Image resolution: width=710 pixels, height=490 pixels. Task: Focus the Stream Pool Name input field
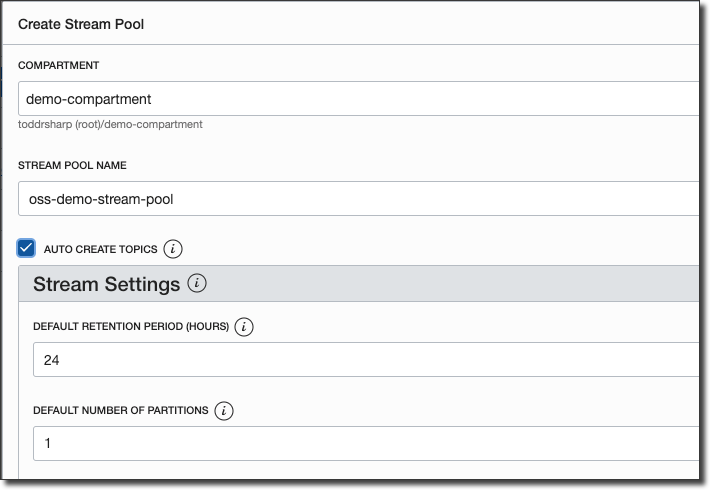pyautogui.click(x=360, y=198)
